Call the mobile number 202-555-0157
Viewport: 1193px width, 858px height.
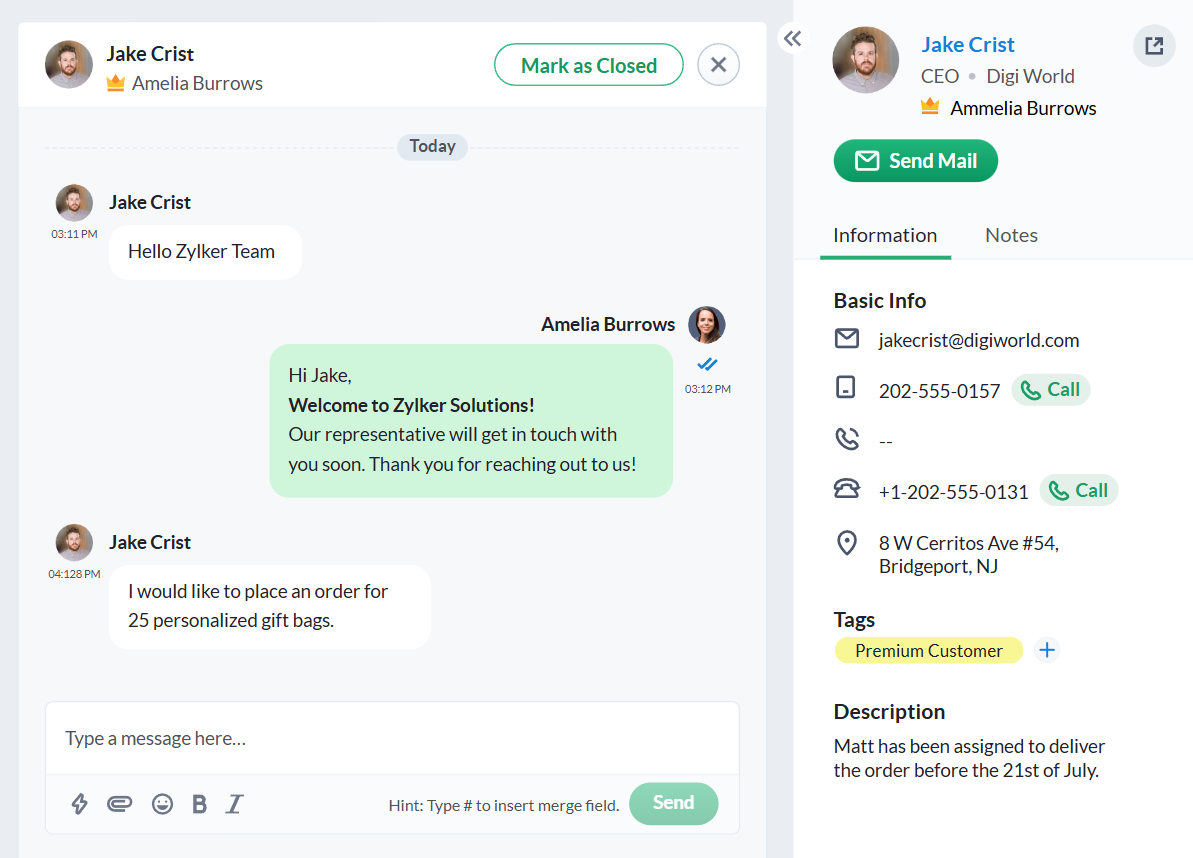tap(1051, 390)
